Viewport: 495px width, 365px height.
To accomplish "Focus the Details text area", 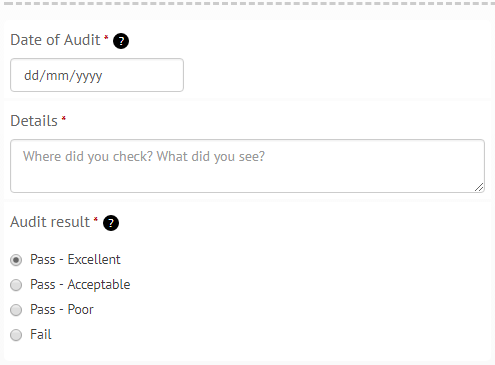I will coord(247,166).
